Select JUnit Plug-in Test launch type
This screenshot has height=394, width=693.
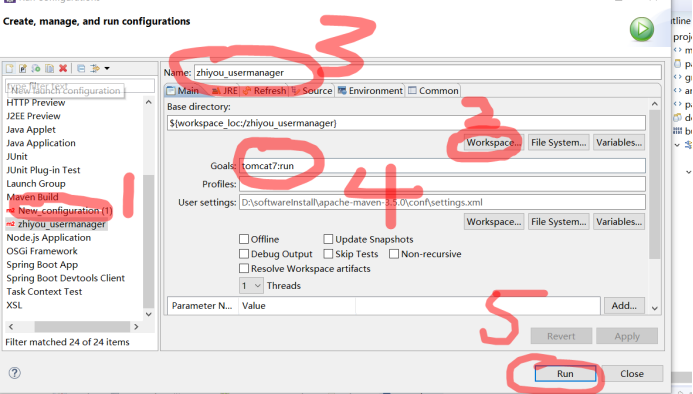pos(43,170)
